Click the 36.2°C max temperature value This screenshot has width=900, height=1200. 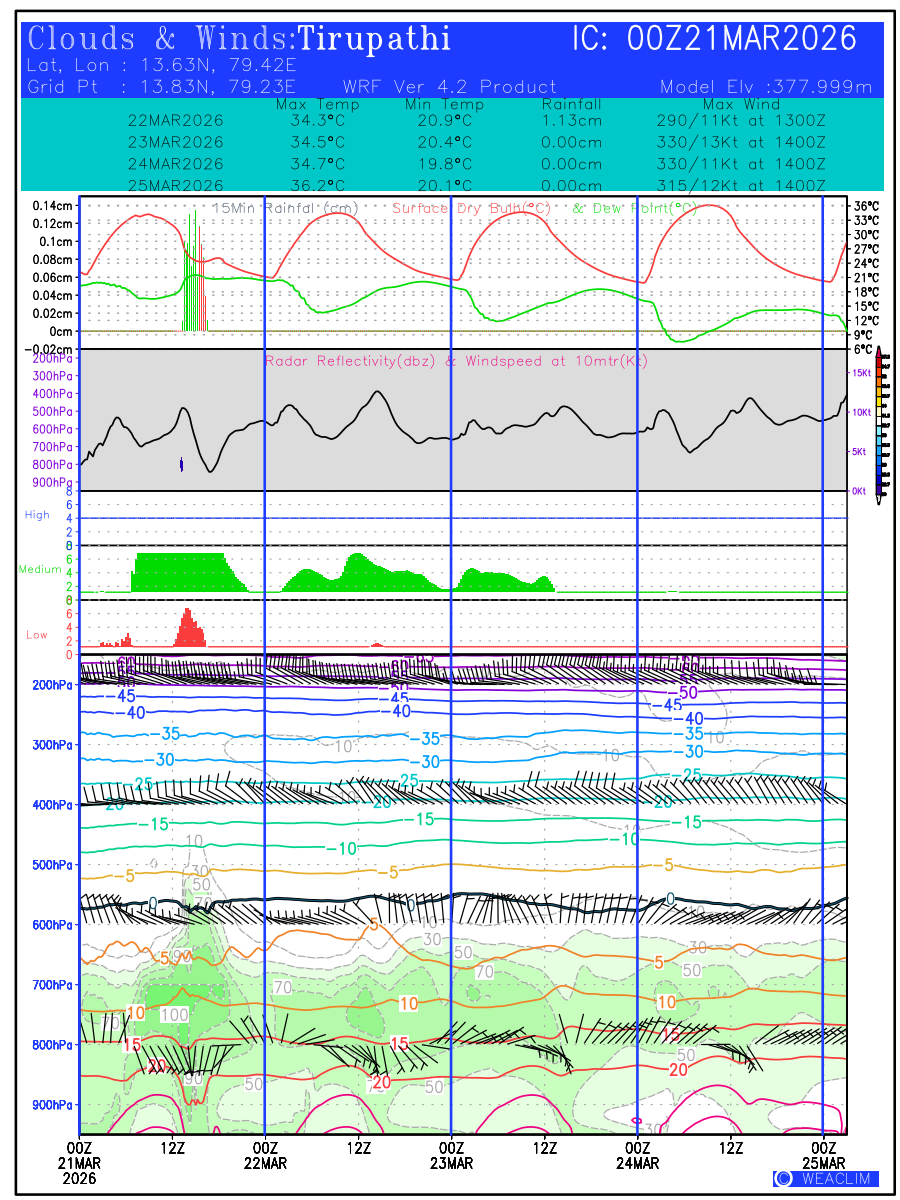(x=317, y=186)
